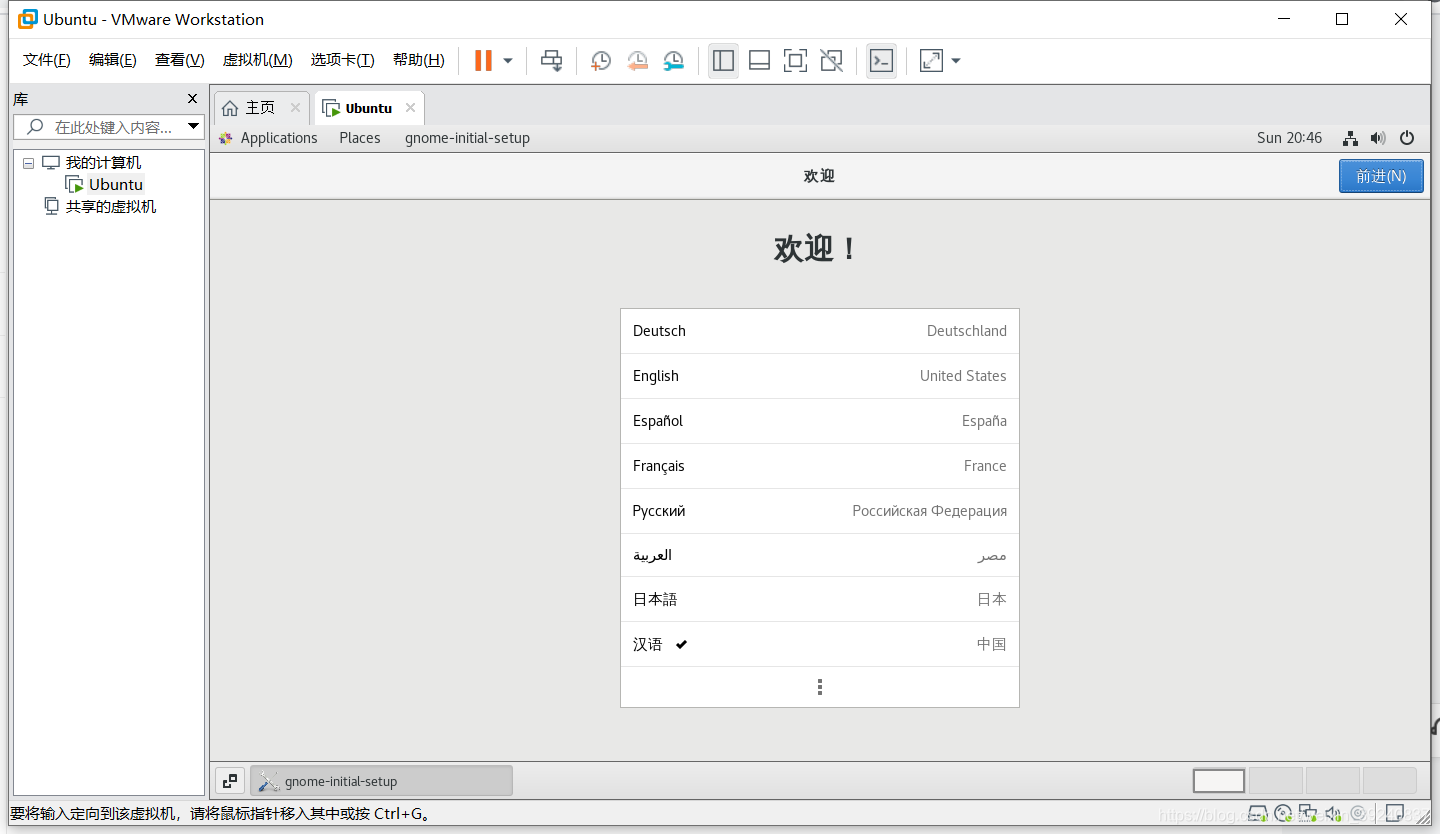This screenshot has width=1440, height=834.
Task: Send Ctrl+Alt+Del to the virtual machine
Action: point(551,61)
